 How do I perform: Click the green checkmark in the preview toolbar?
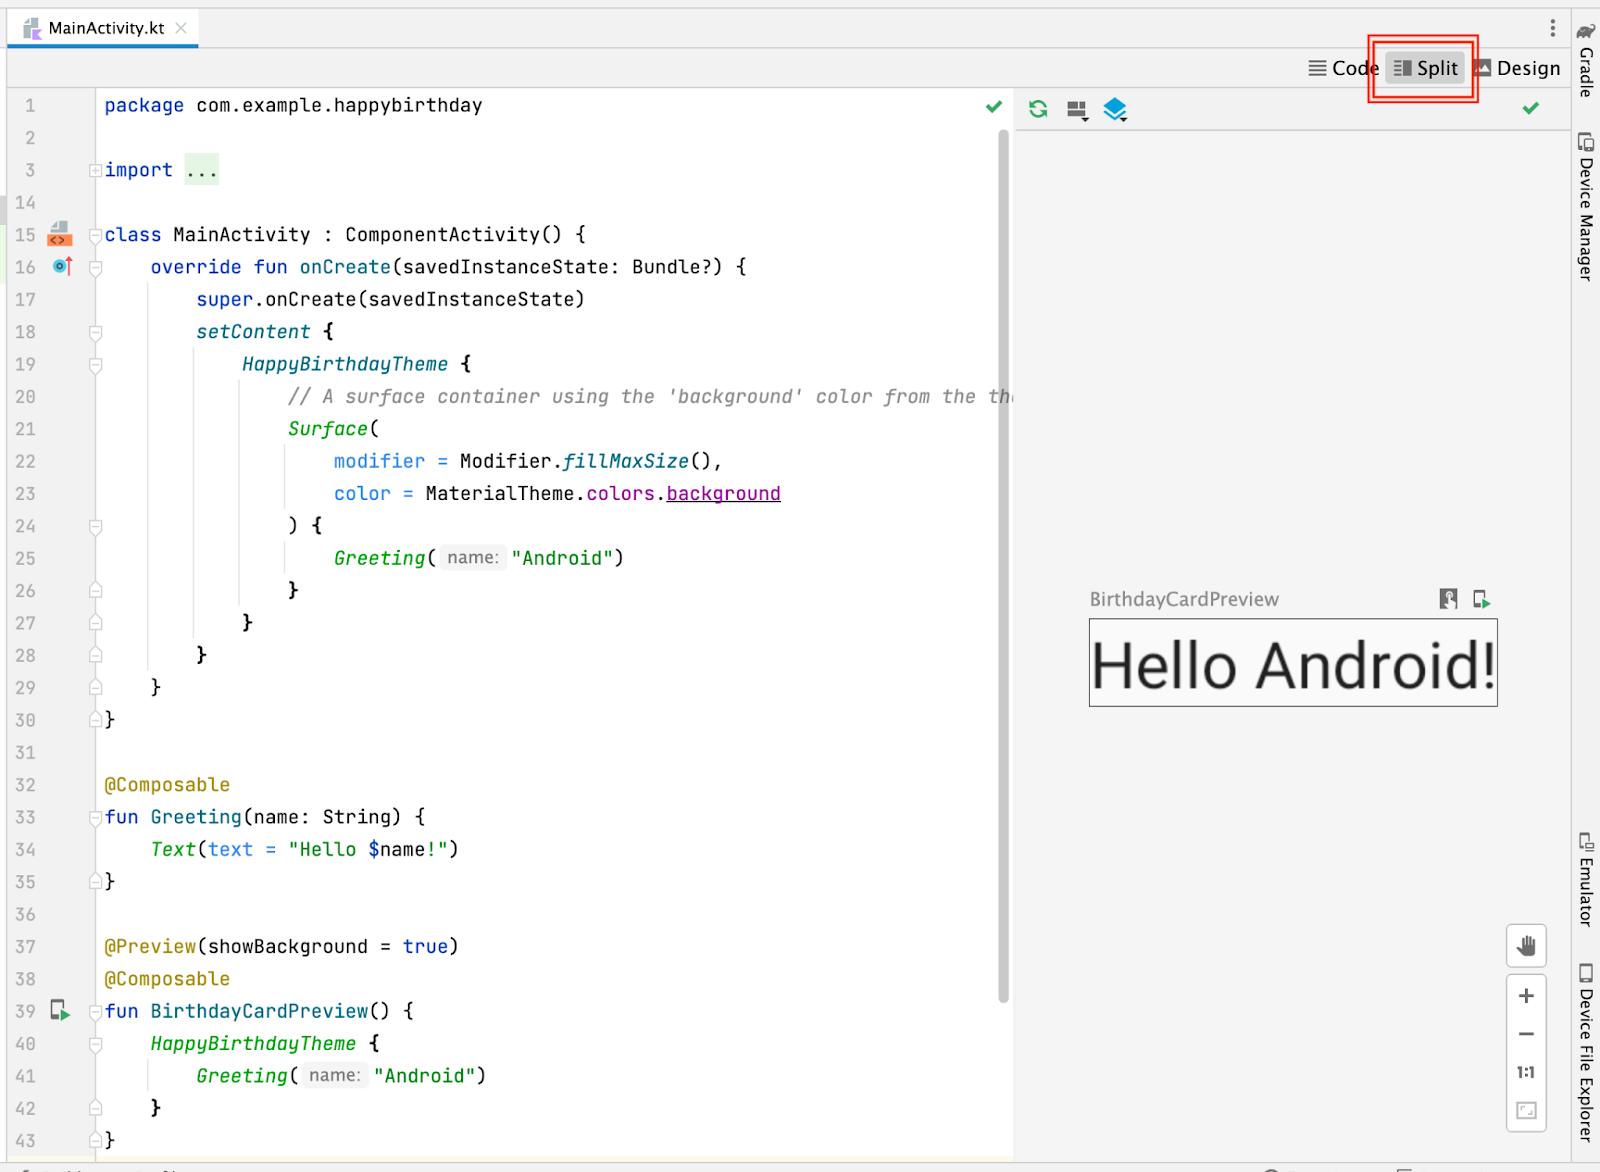(1530, 108)
